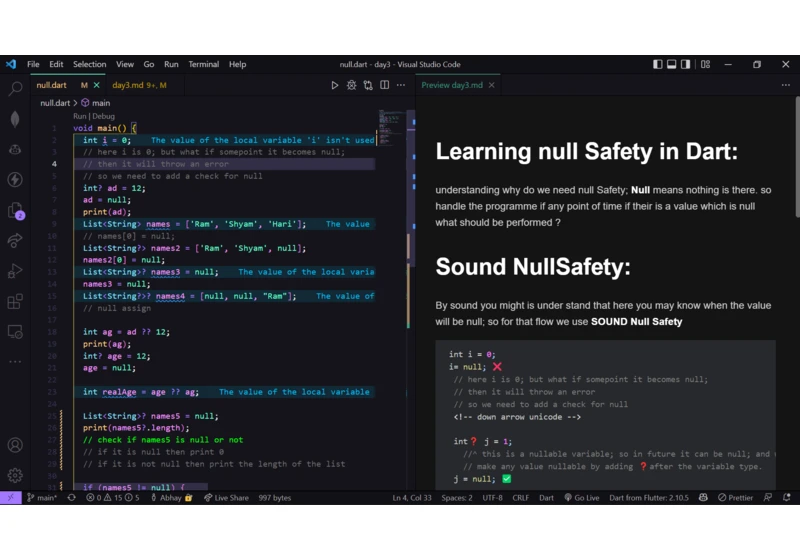The height and width of the screenshot is (560, 800).
Task: Start debugging with the bug icon
Action: pyautogui.click(x=352, y=85)
